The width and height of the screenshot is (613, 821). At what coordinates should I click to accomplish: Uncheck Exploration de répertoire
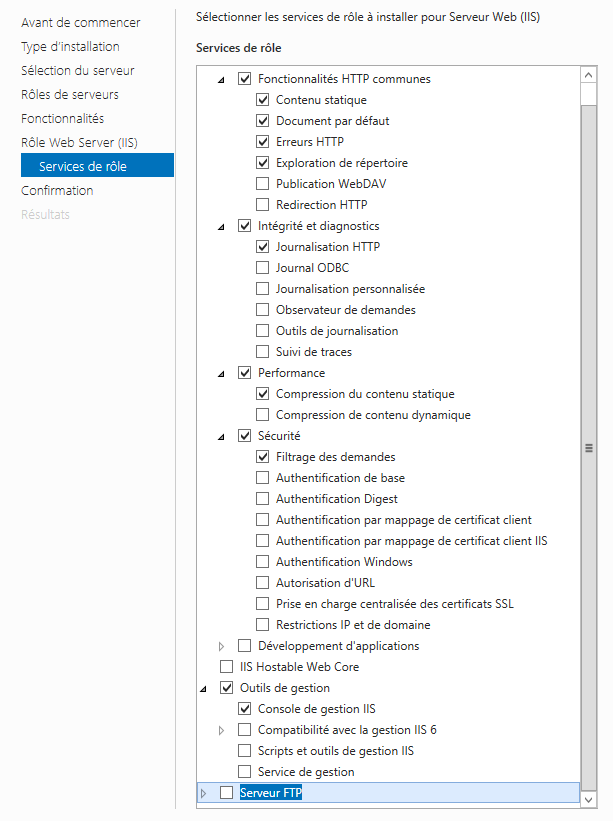click(263, 163)
